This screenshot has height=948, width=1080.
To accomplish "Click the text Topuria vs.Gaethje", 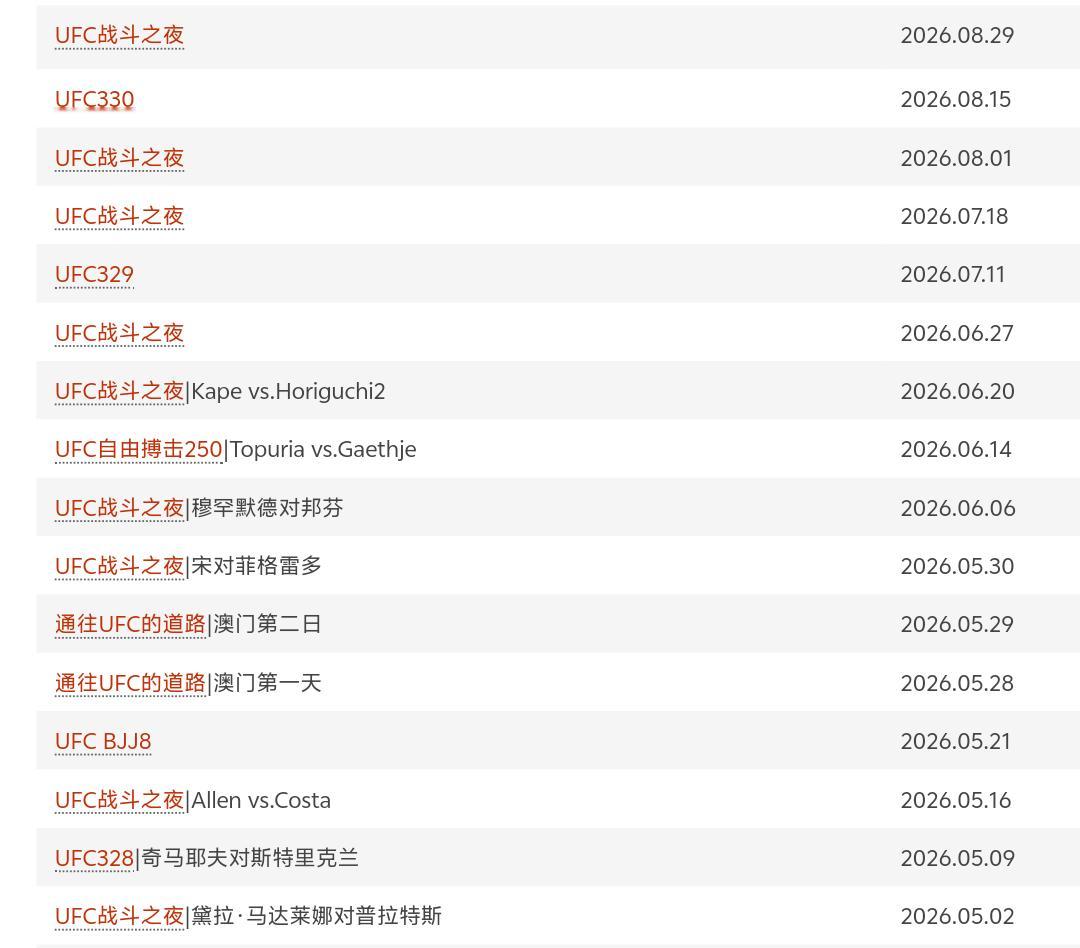I will (323, 450).
